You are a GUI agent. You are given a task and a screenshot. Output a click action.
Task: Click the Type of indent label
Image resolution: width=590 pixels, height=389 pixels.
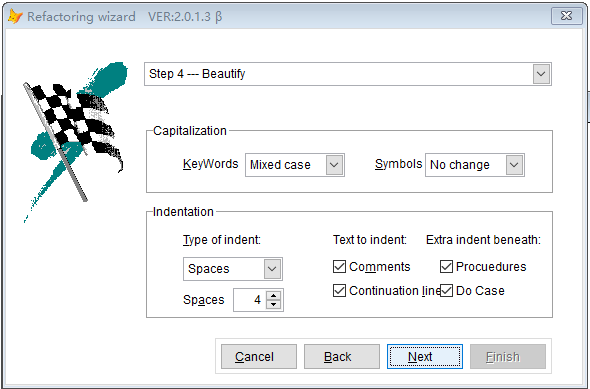tap(222, 240)
